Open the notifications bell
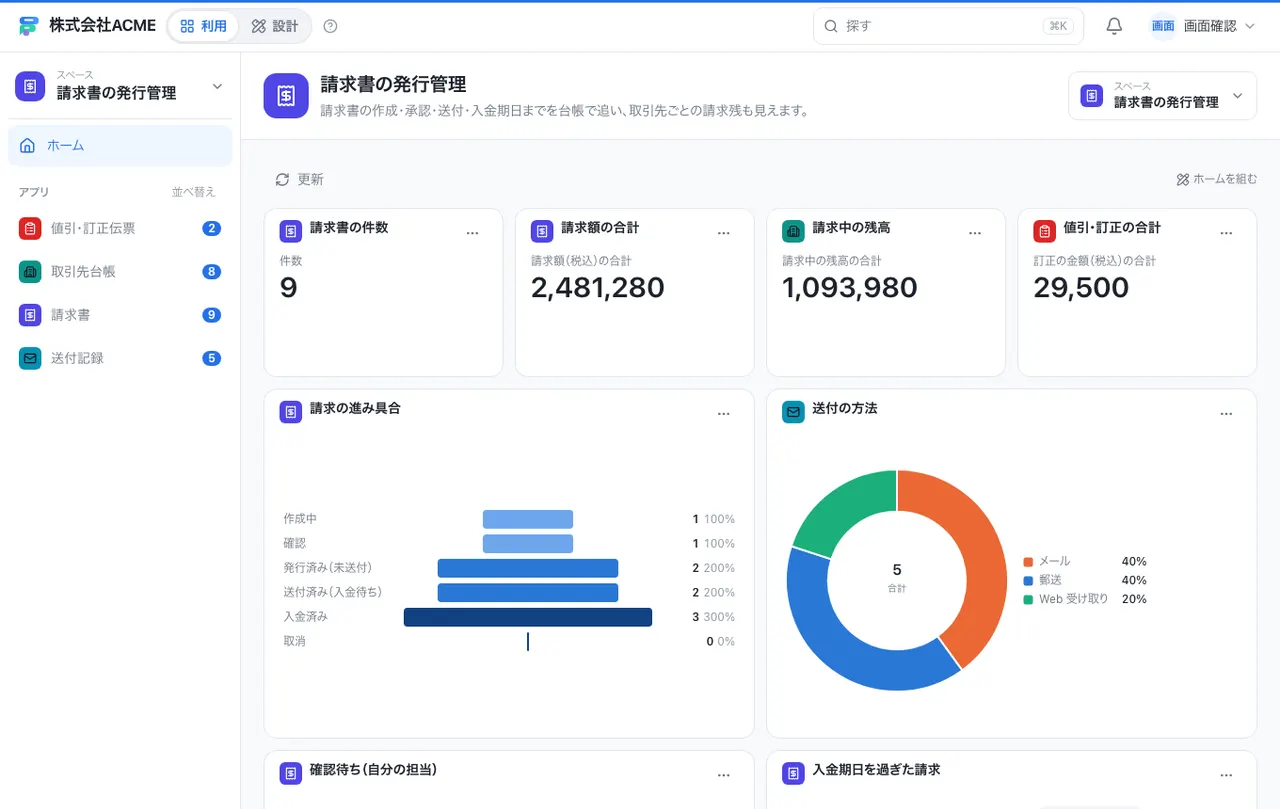This screenshot has width=1280, height=809. (x=1114, y=26)
